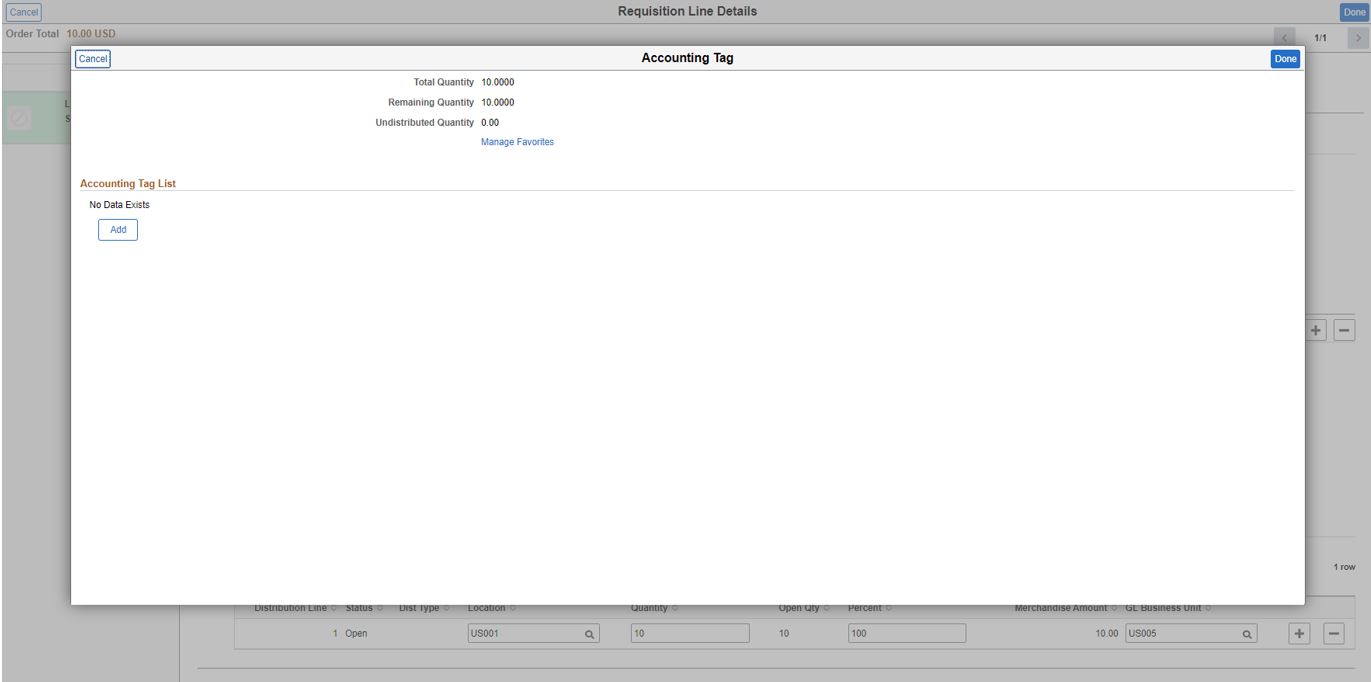Click the Add button under Accounting Tag List

click(117, 229)
